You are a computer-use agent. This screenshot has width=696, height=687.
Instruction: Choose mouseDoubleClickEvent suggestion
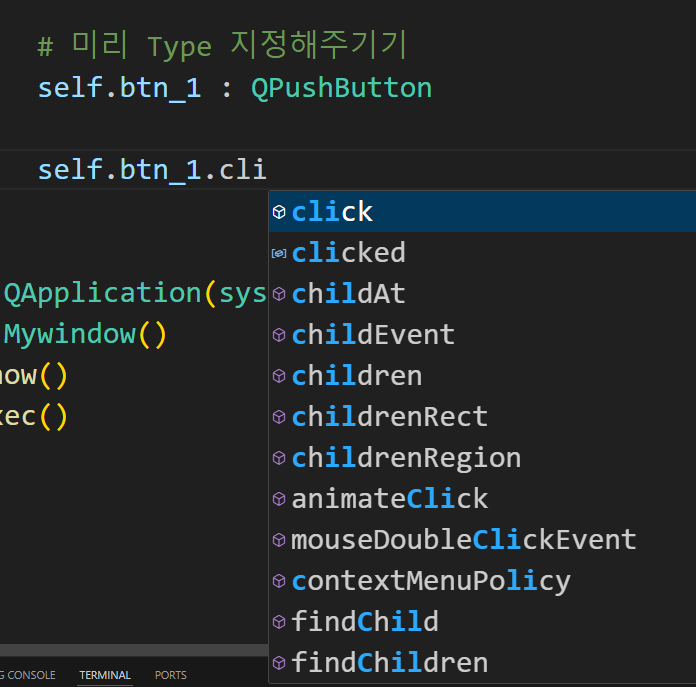tap(482, 540)
